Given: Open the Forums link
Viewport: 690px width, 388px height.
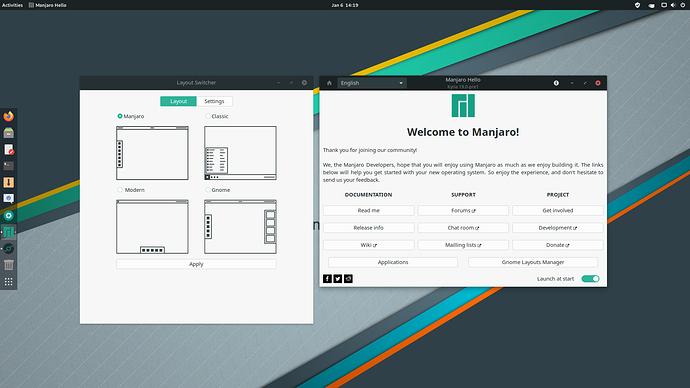Looking at the screenshot, I should click(x=463, y=210).
